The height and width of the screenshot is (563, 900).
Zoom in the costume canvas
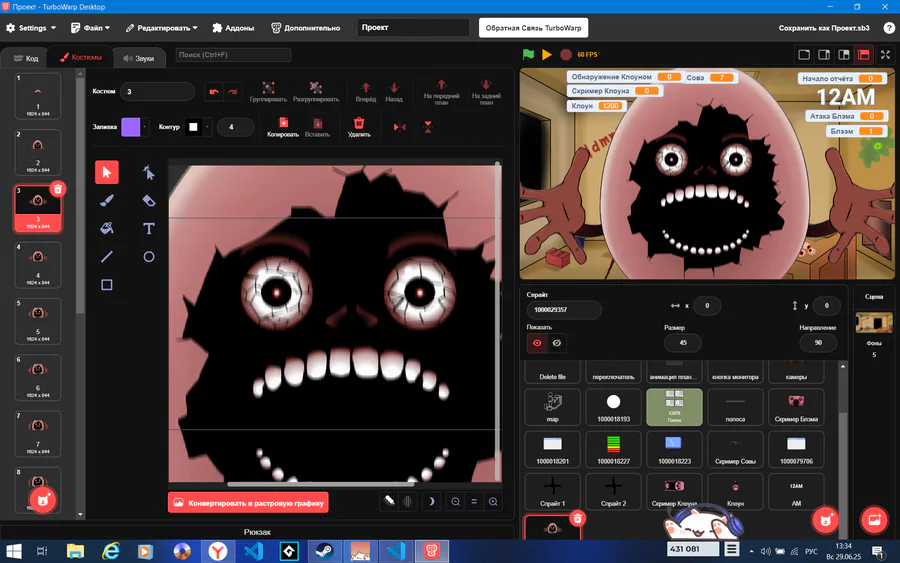(x=493, y=502)
